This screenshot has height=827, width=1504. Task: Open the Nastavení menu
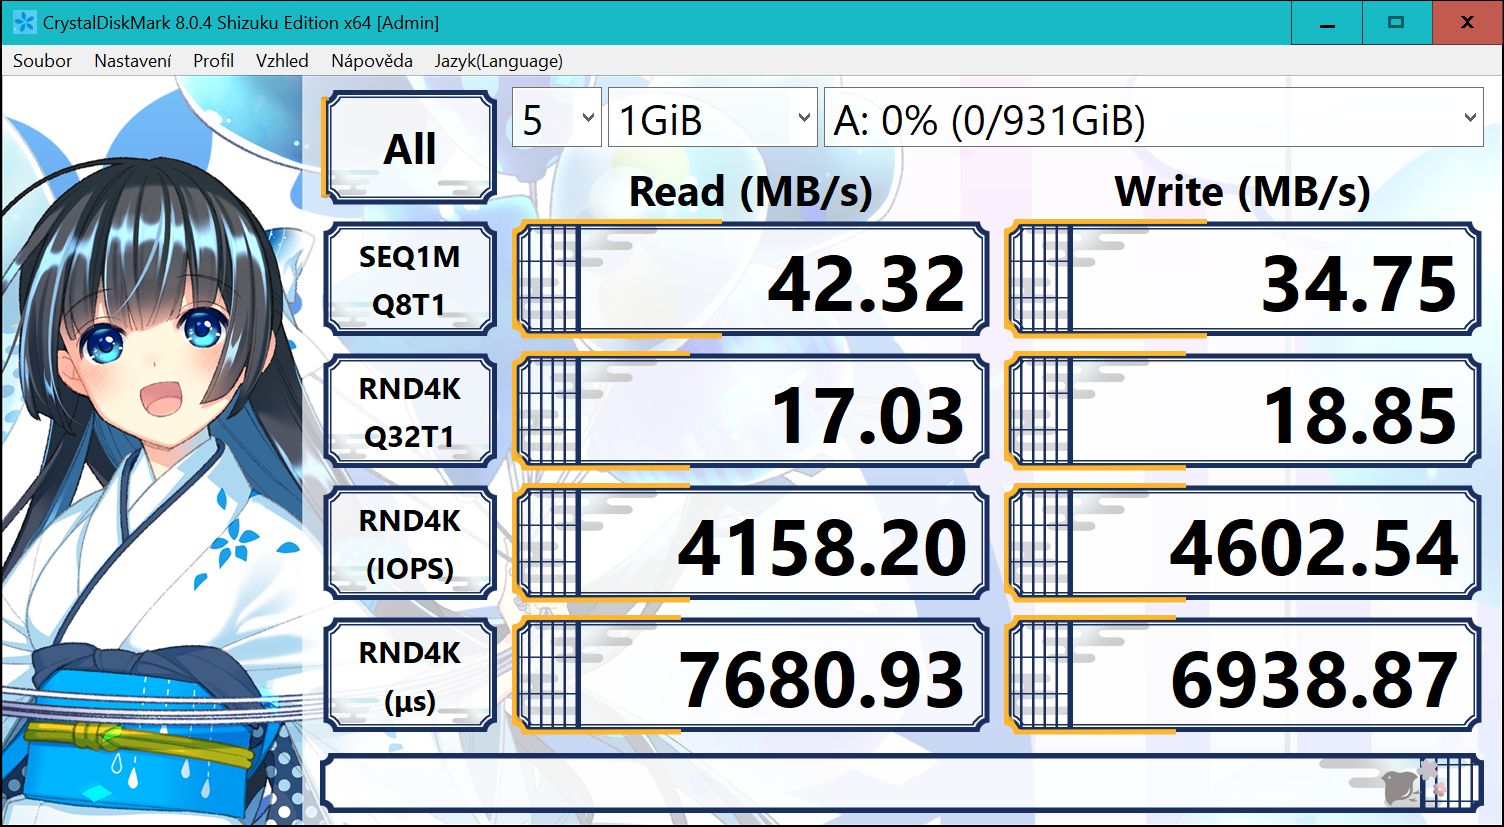point(132,61)
